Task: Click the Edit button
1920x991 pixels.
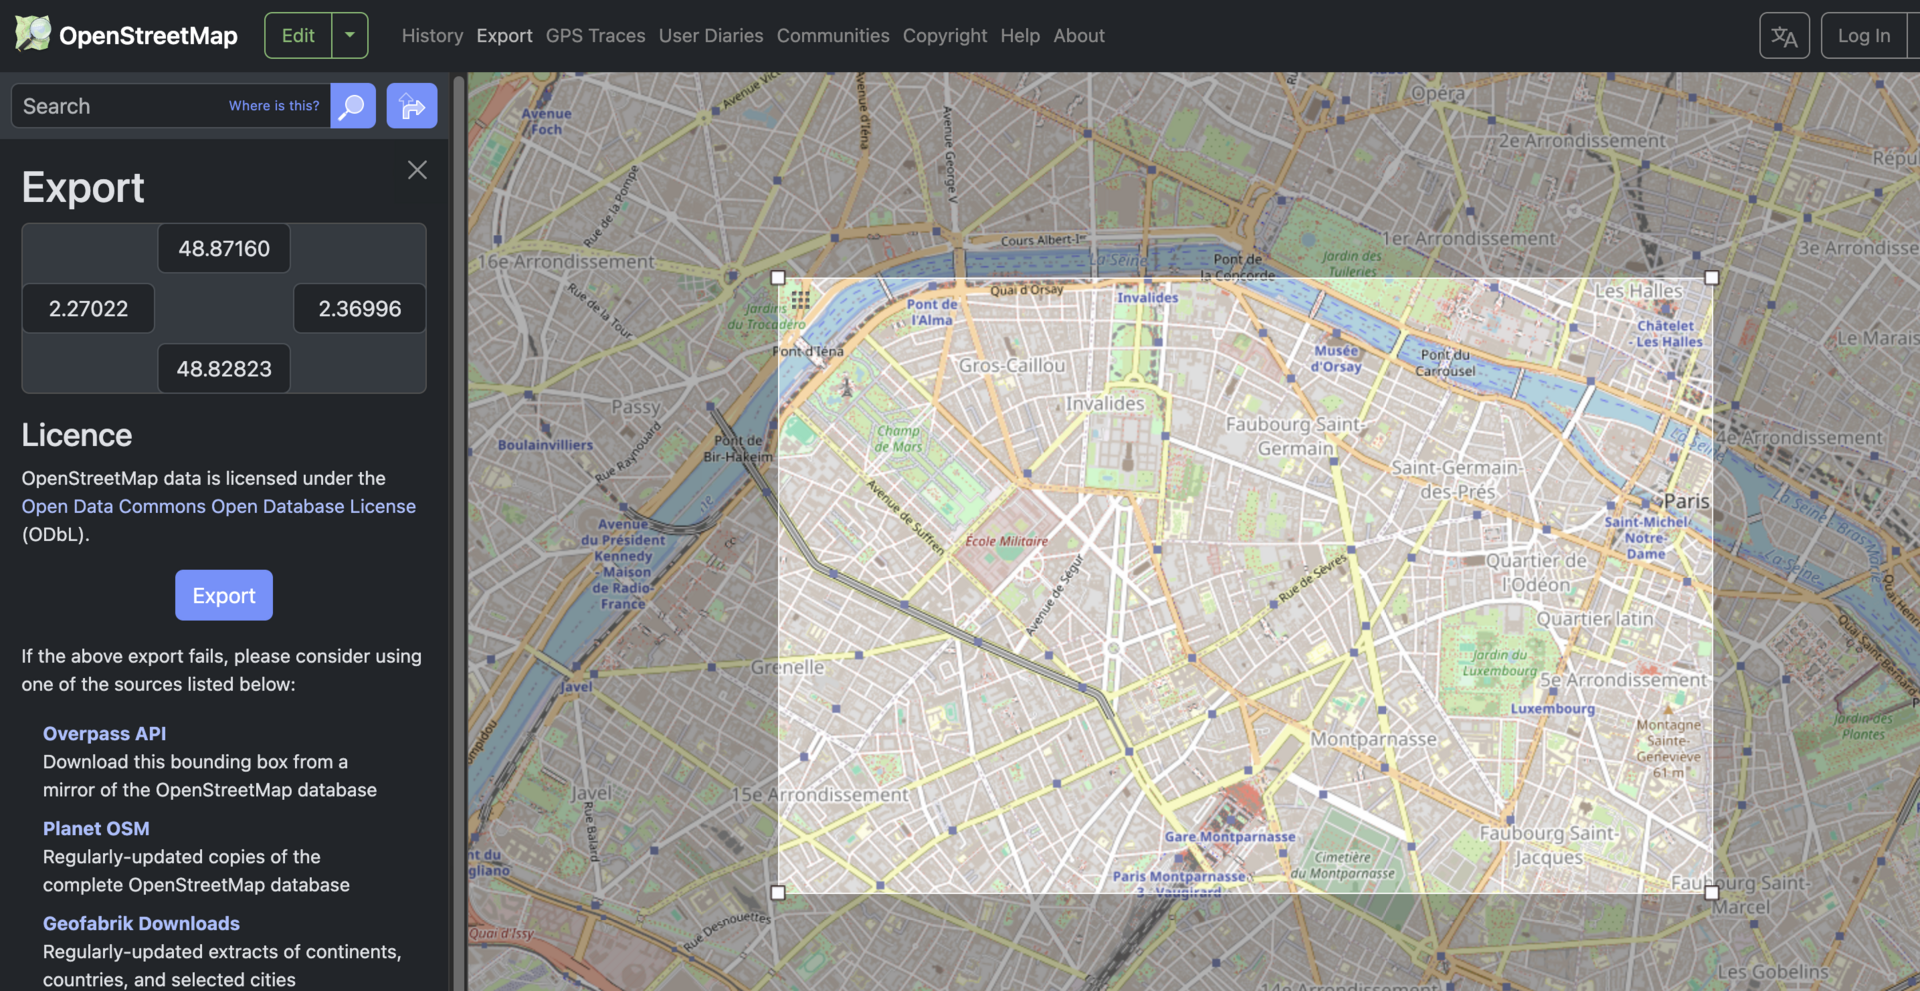Action: pos(298,35)
